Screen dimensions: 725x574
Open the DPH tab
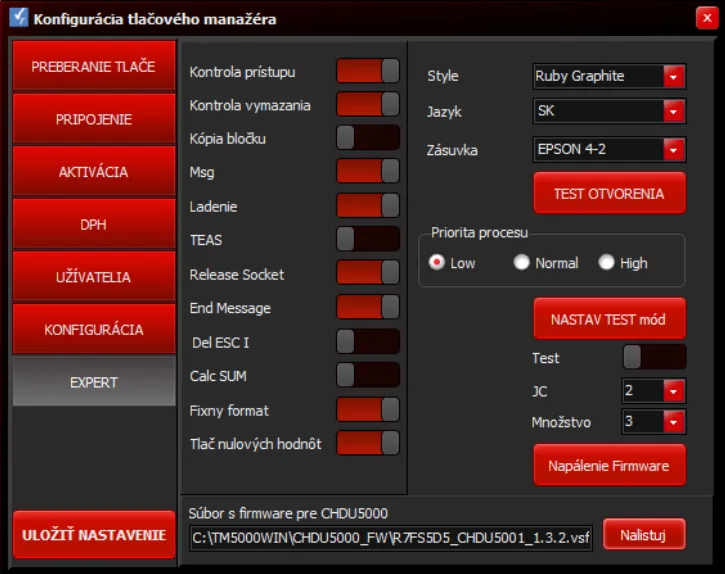[x=93, y=224]
